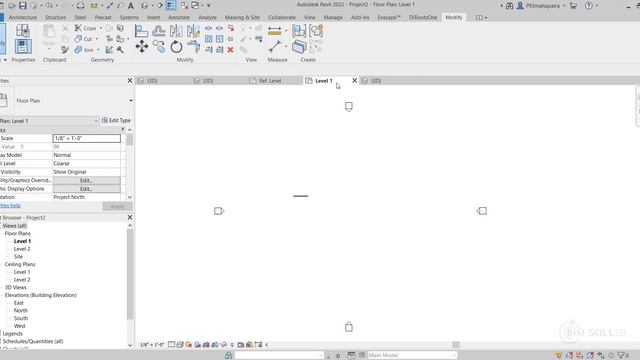Image resolution: width=640 pixels, height=360 pixels.
Task: Click the Join geometry tool
Action: [x=84, y=50]
